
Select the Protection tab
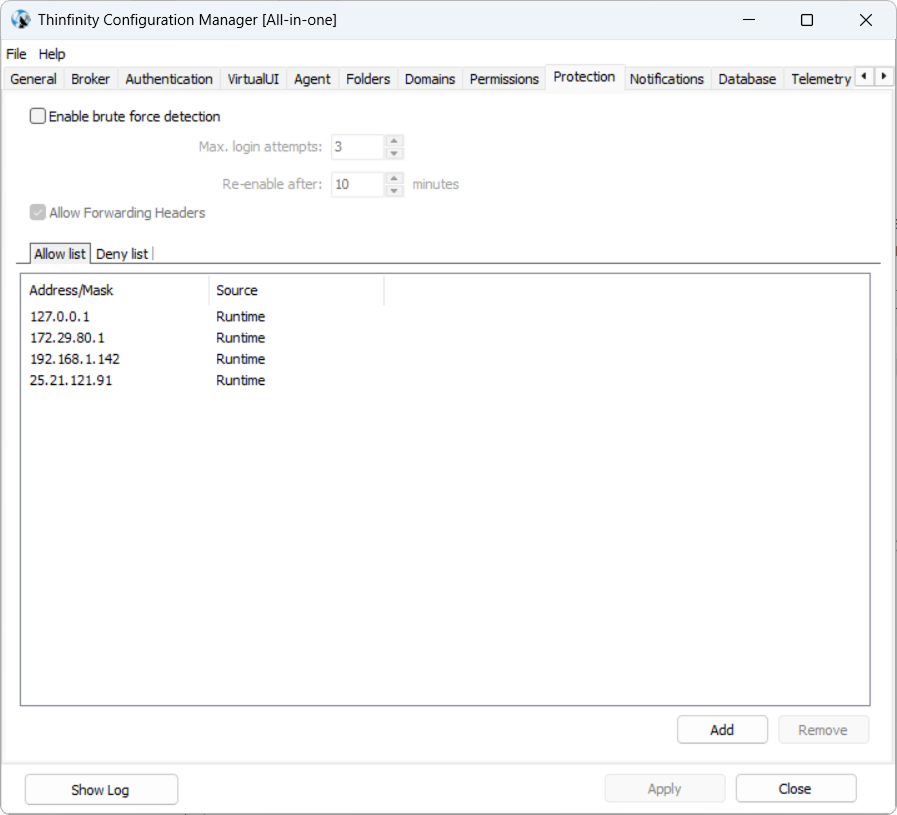click(x=584, y=77)
